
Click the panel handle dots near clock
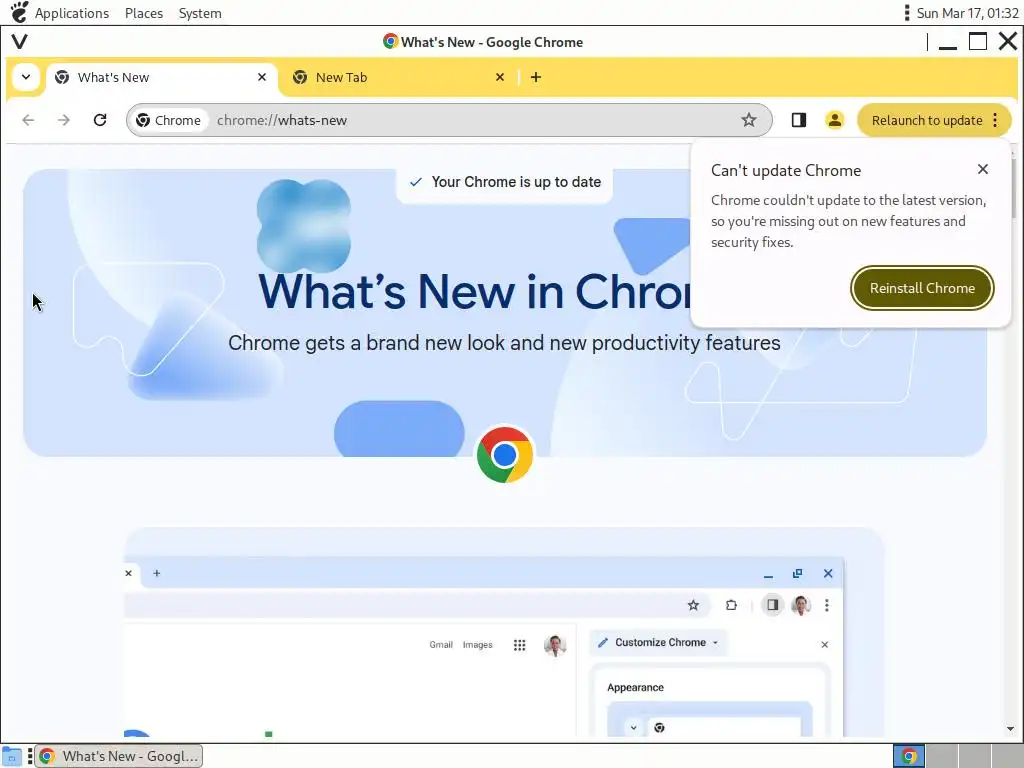(906, 13)
